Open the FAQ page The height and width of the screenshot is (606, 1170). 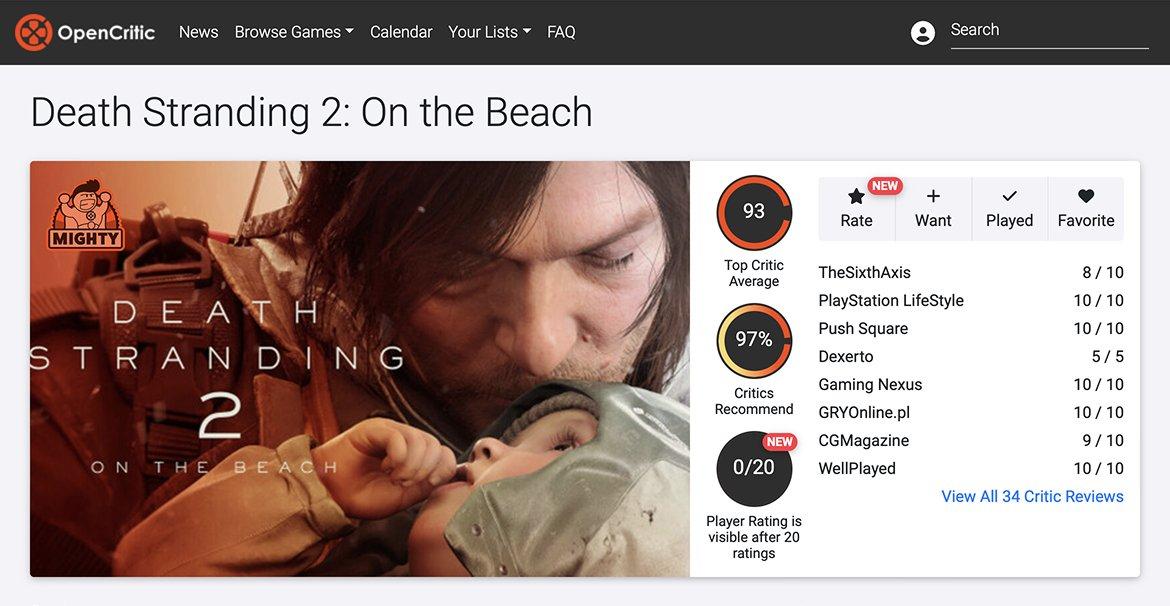[561, 32]
